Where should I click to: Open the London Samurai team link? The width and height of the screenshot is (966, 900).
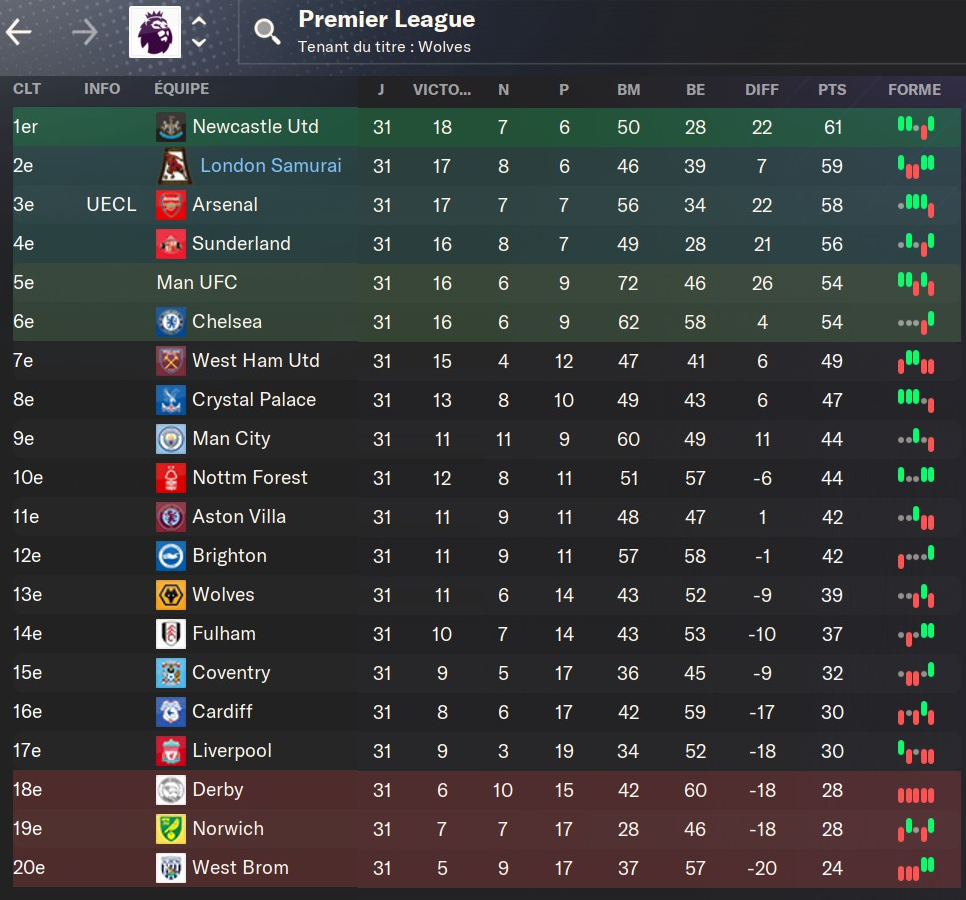point(270,166)
